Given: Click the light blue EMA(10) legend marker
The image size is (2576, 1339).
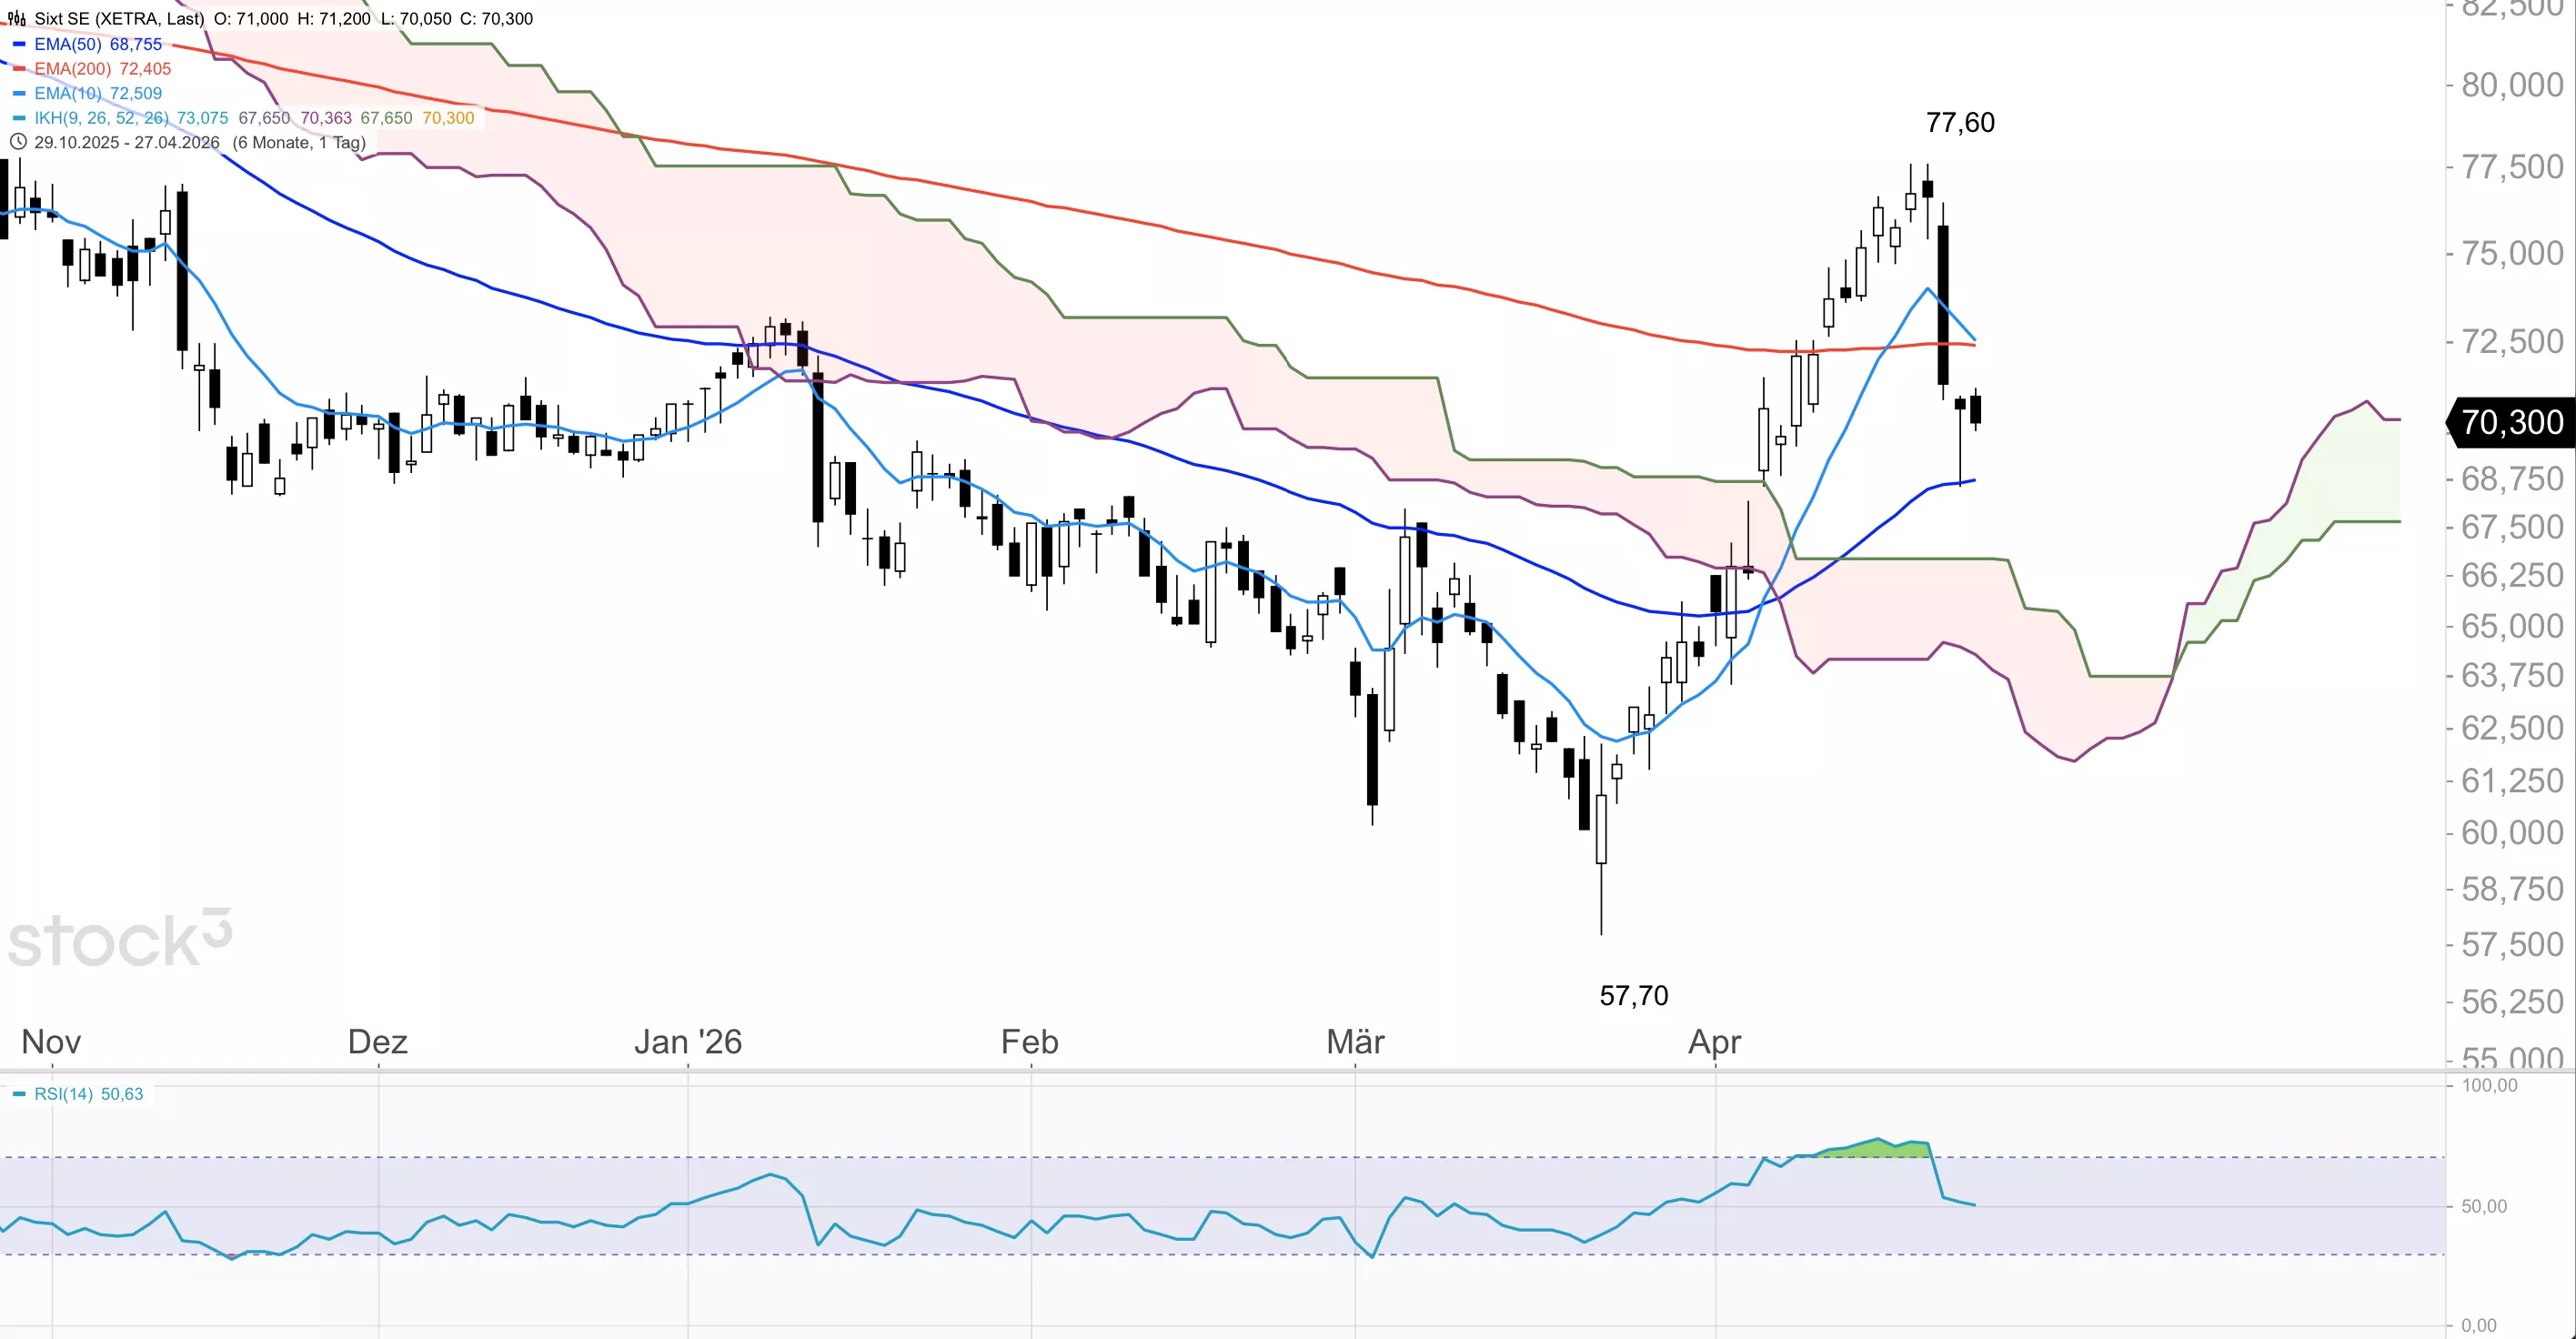Looking at the screenshot, I should [19, 93].
